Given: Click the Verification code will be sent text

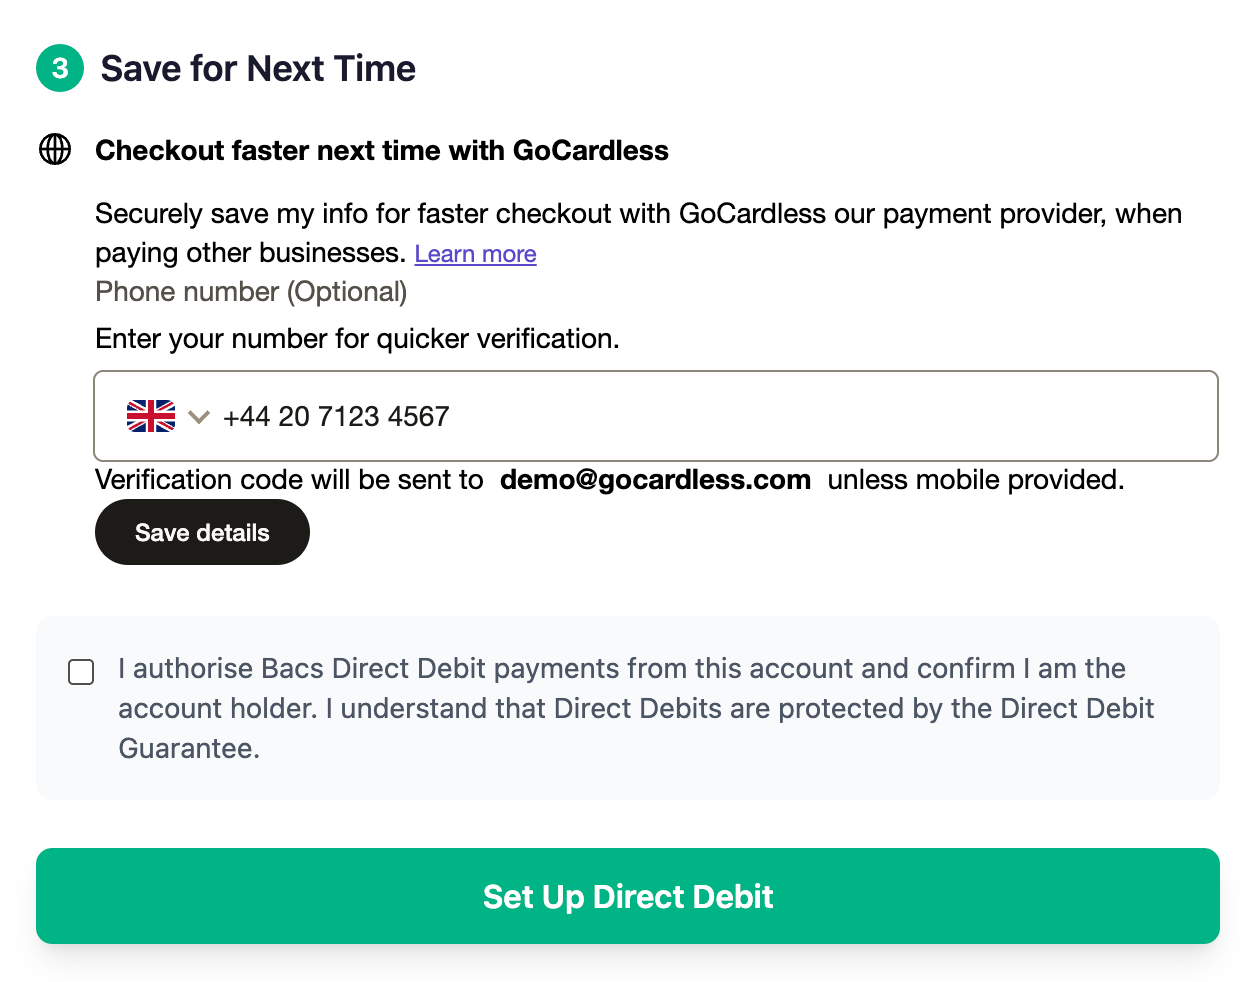Looking at the screenshot, I should [289, 480].
